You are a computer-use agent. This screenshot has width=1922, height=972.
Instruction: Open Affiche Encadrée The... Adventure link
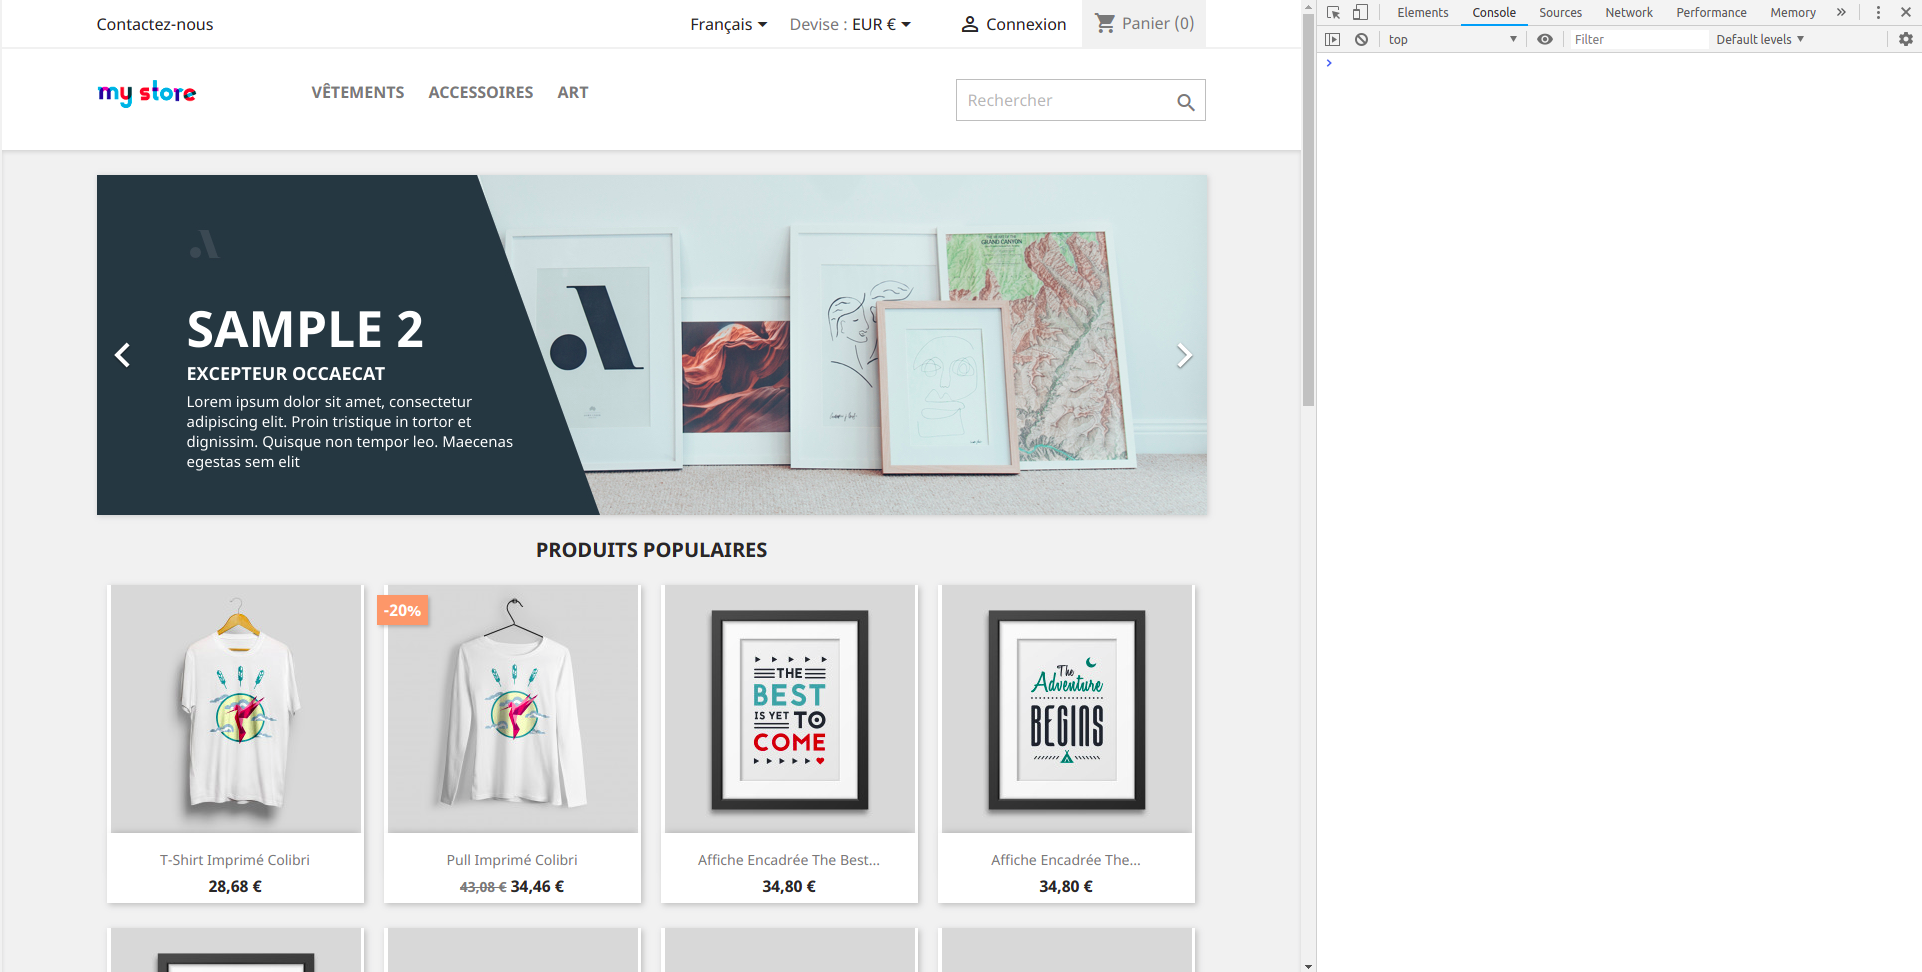(1066, 860)
